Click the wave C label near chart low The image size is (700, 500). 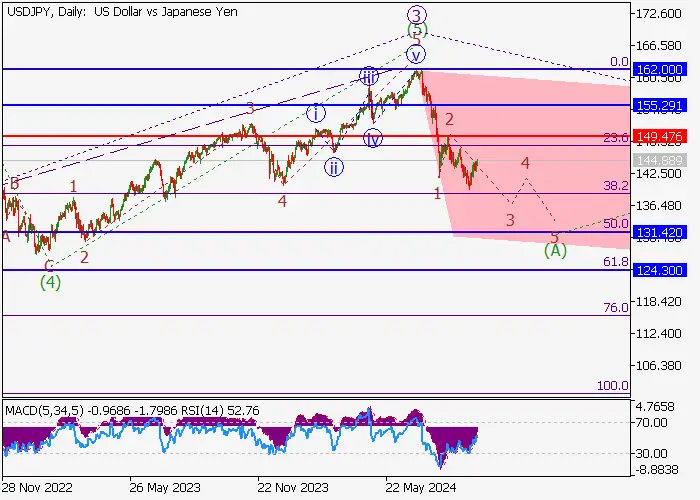tap(50, 266)
